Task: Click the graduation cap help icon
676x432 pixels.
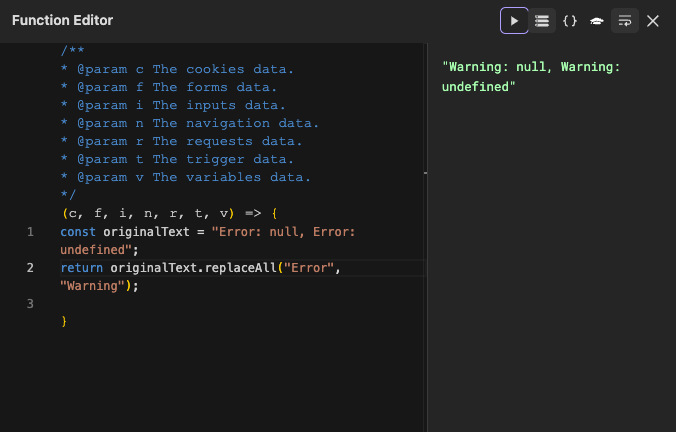Action: tap(597, 21)
